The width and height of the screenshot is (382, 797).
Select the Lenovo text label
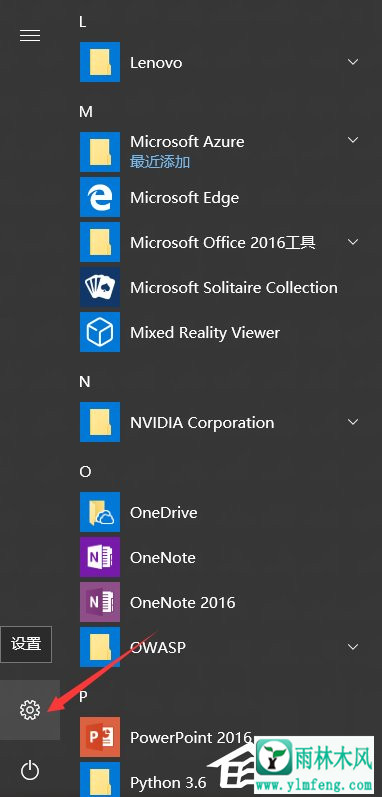pos(156,63)
